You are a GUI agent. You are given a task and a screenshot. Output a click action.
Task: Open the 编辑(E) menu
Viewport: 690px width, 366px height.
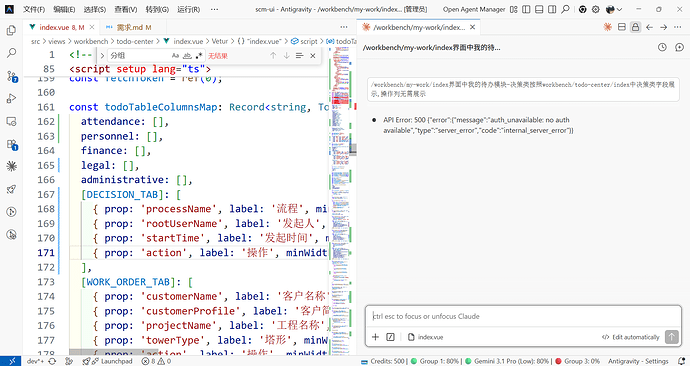point(64,9)
